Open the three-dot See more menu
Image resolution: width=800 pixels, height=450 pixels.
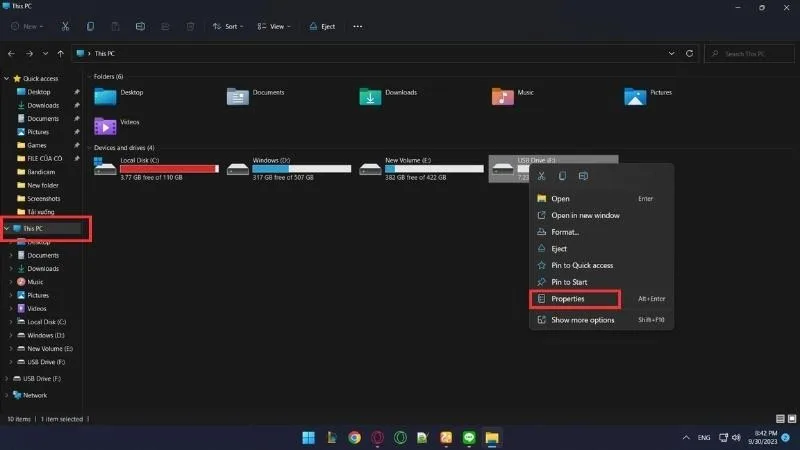pos(358,27)
